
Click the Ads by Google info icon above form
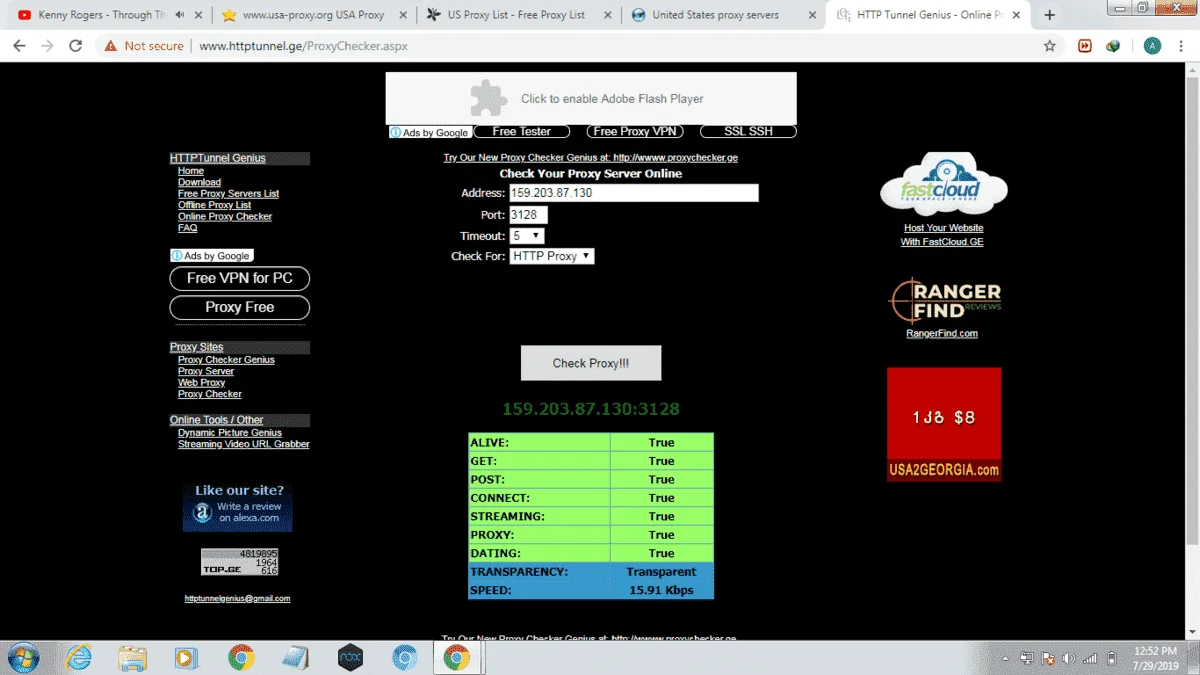click(x=396, y=132)
